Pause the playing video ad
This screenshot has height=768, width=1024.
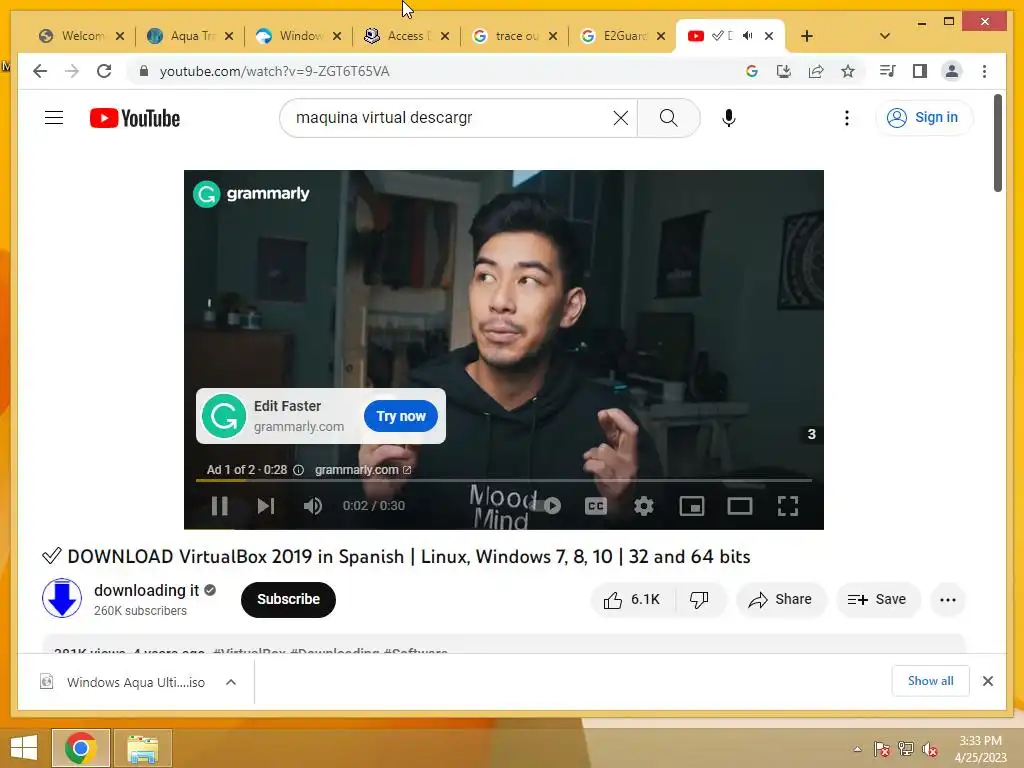click(219, 505)
